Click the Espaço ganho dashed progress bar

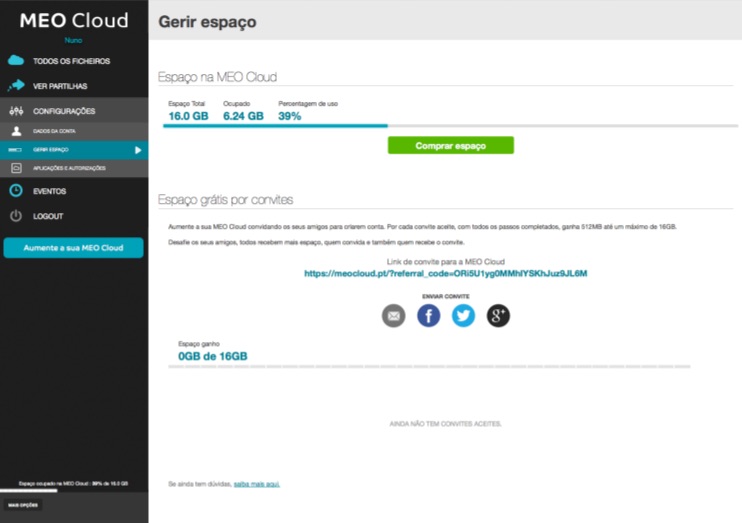click(429, 366)
